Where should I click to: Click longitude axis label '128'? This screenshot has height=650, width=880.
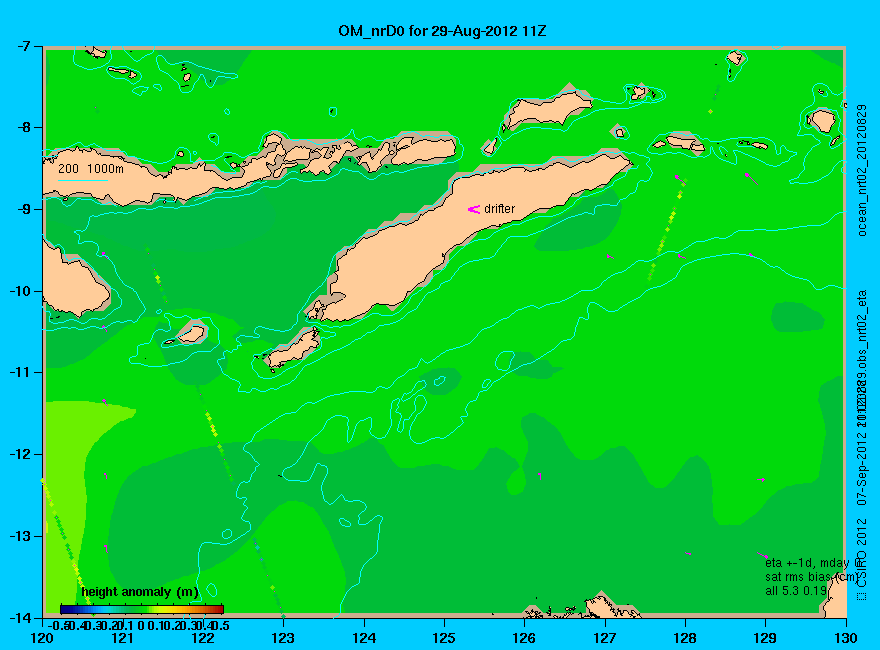coord(685,638)
